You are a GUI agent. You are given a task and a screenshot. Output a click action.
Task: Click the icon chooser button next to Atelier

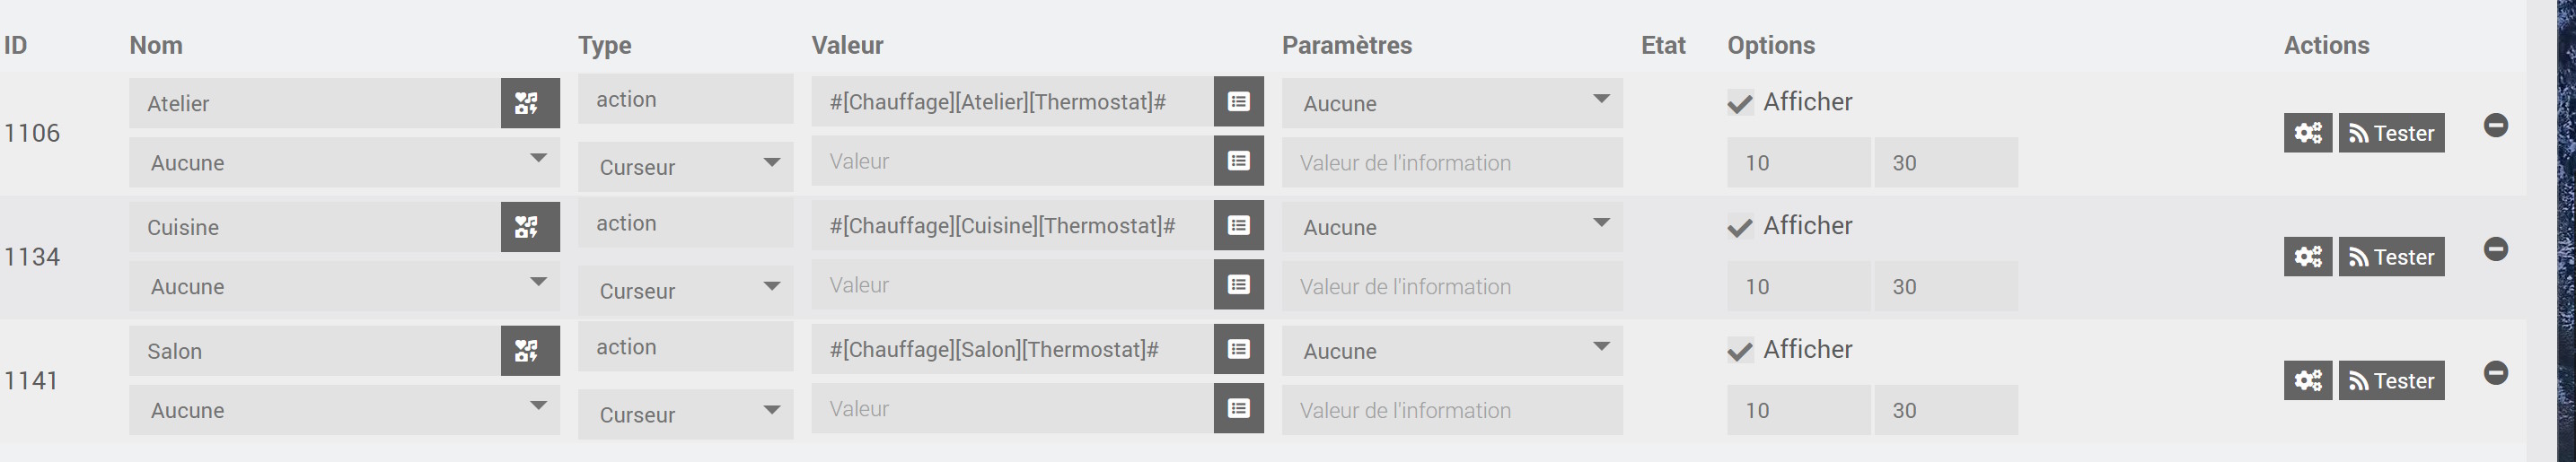click(x=529, y=103)
